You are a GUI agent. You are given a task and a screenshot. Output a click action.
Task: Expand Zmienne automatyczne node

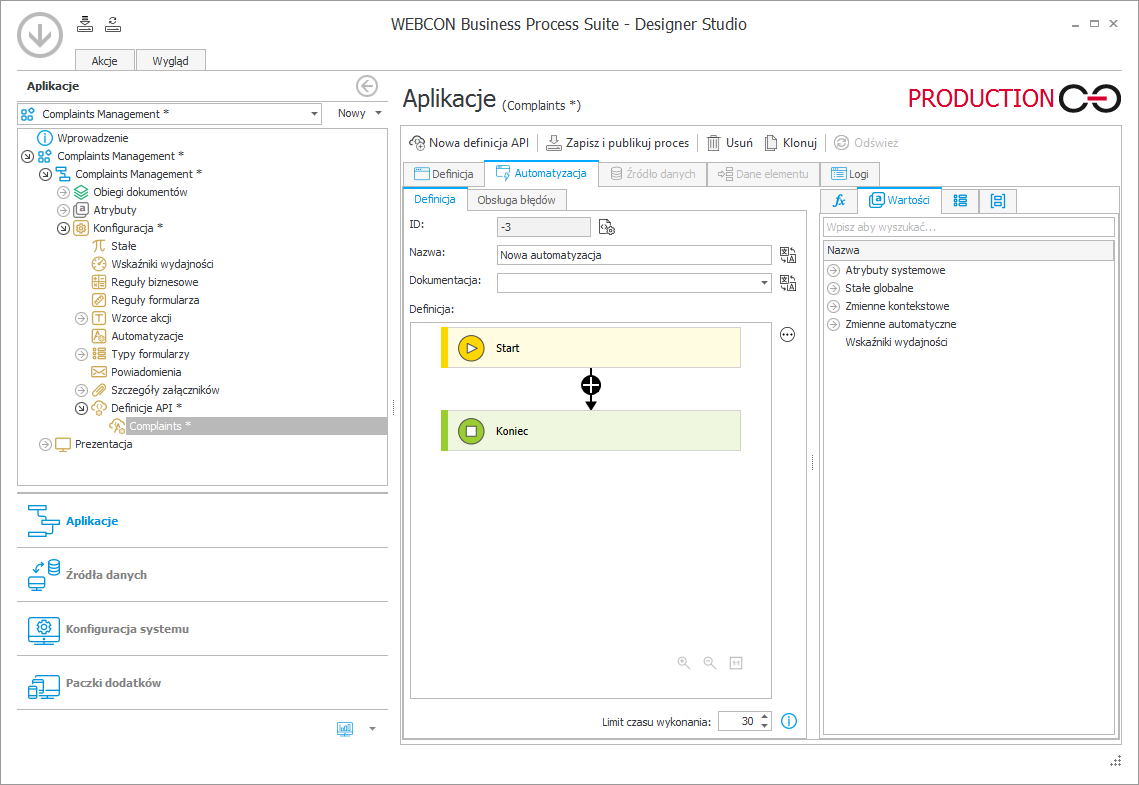click(x=833, y=325)
